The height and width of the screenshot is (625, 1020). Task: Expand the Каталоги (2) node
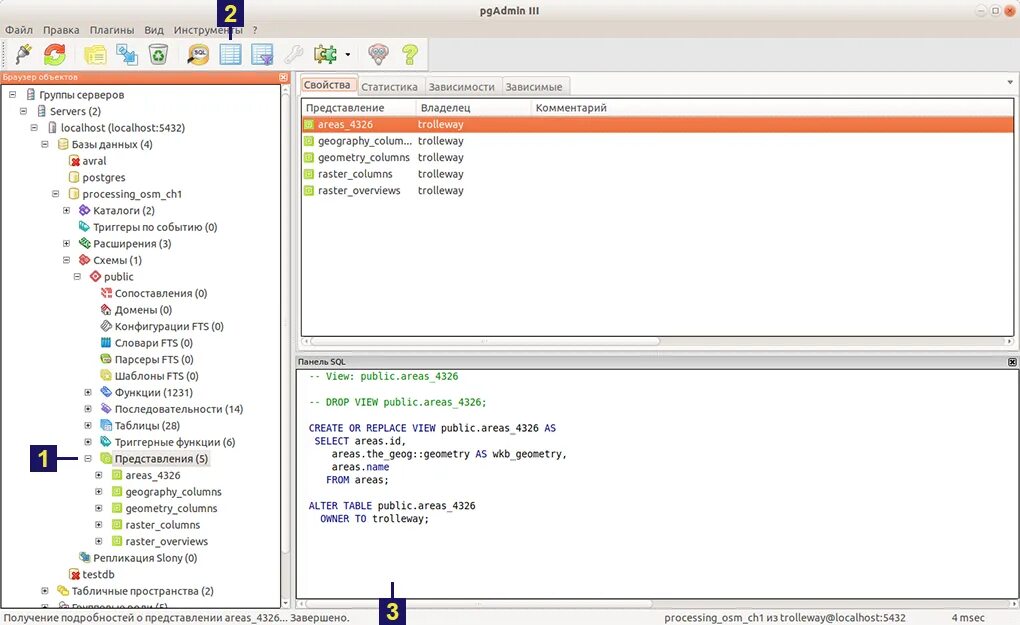[66, 211]
